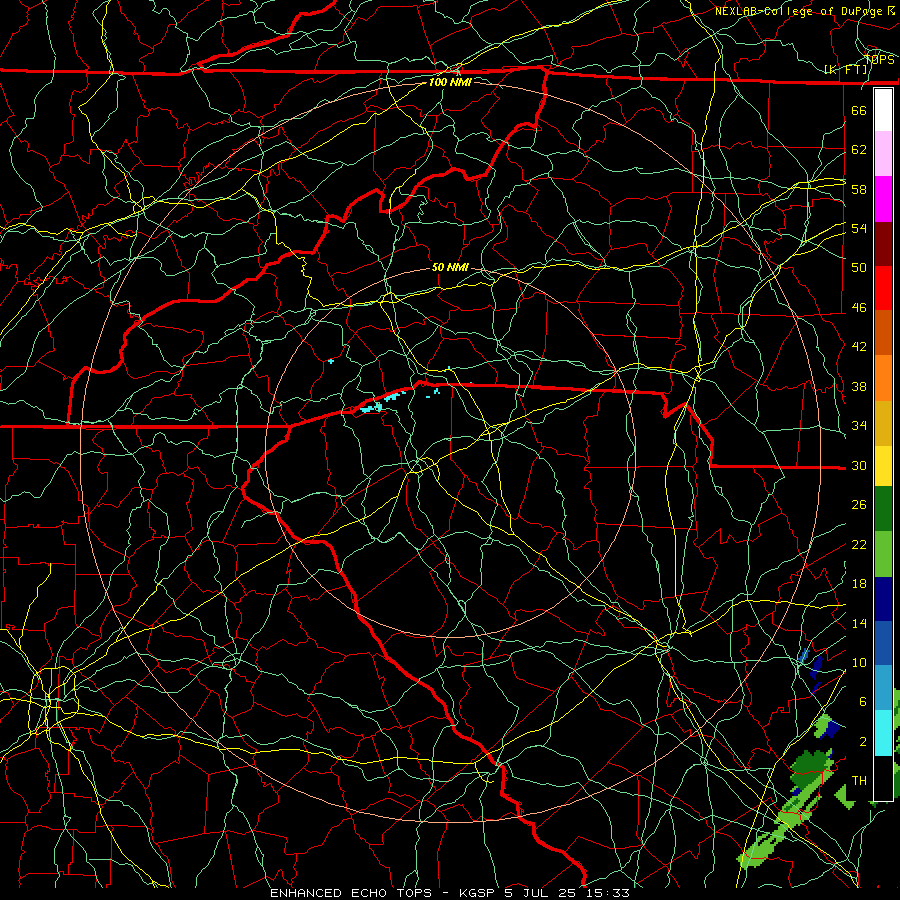Click the 'TOPS' legend heading
The height and width of the screenshot is (900, 900).
click(x=879, y=60)
